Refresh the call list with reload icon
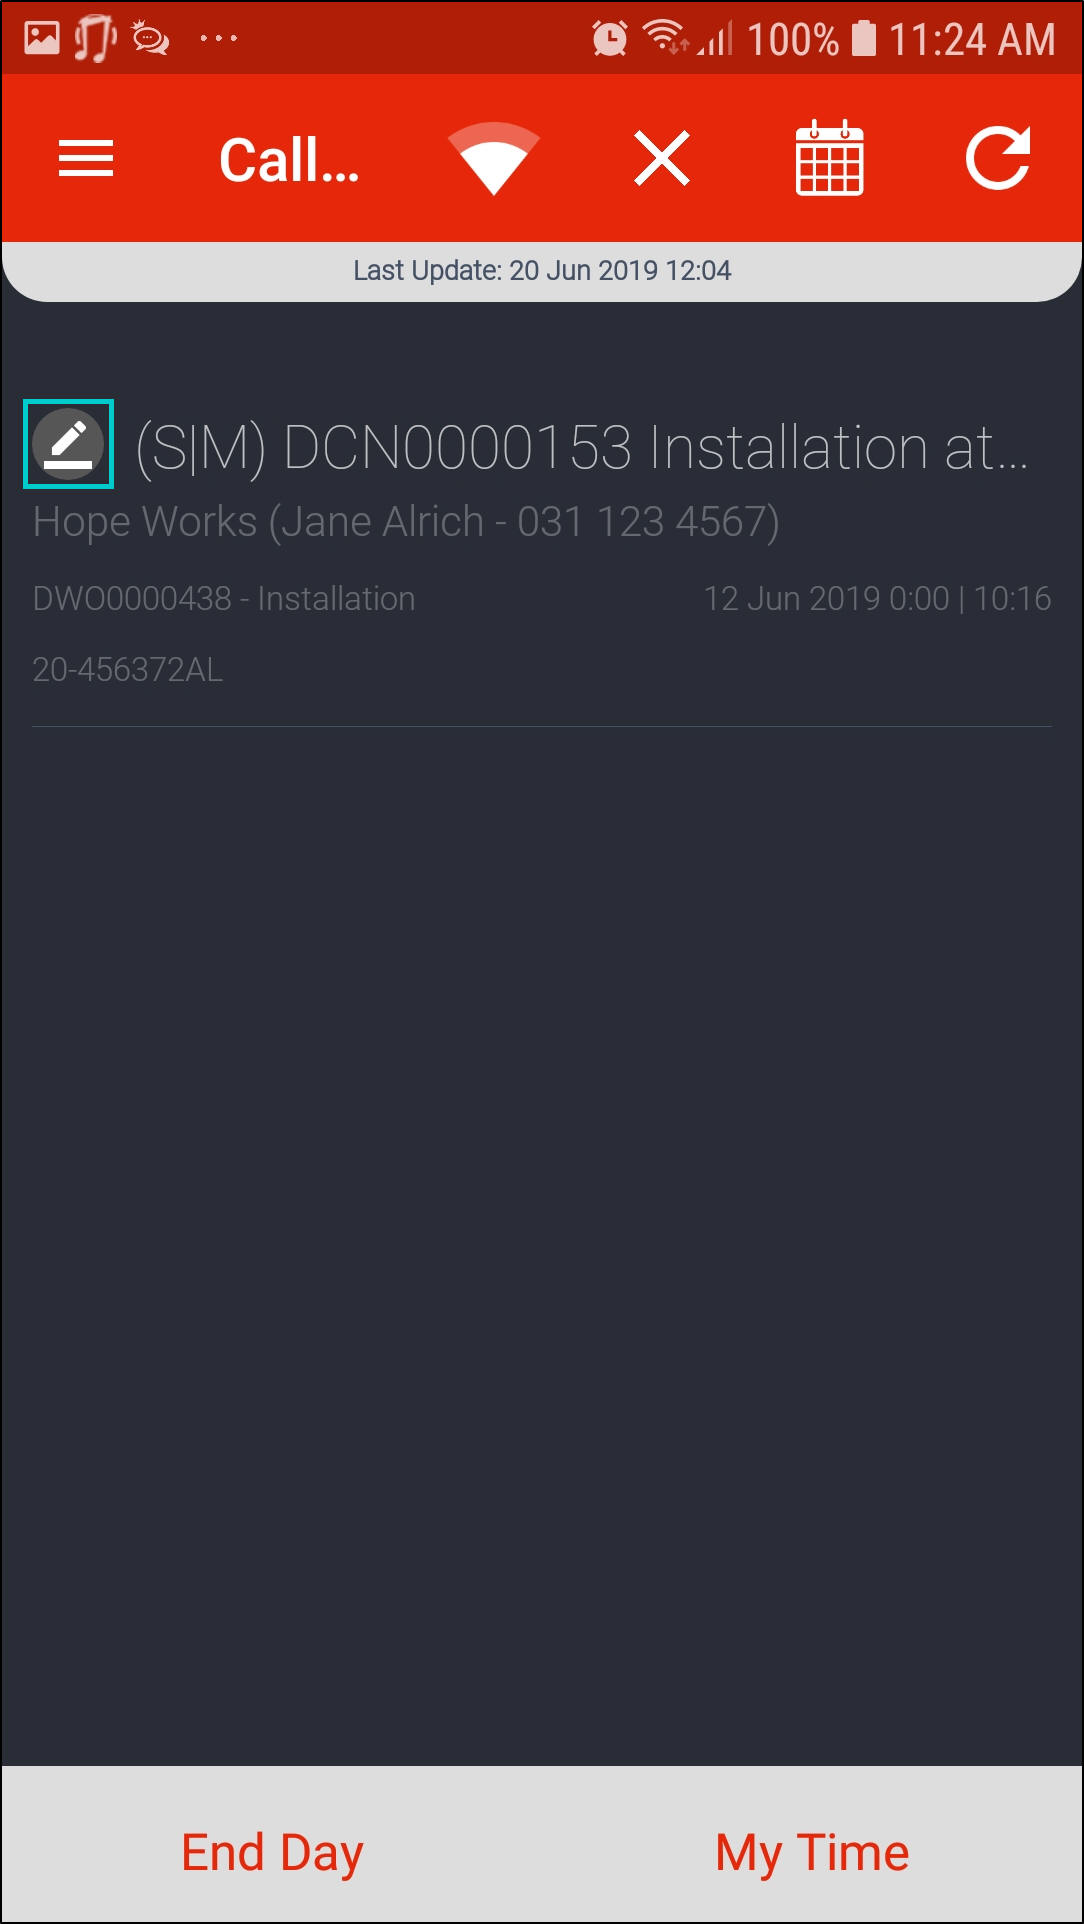 (x=998, y=158)
